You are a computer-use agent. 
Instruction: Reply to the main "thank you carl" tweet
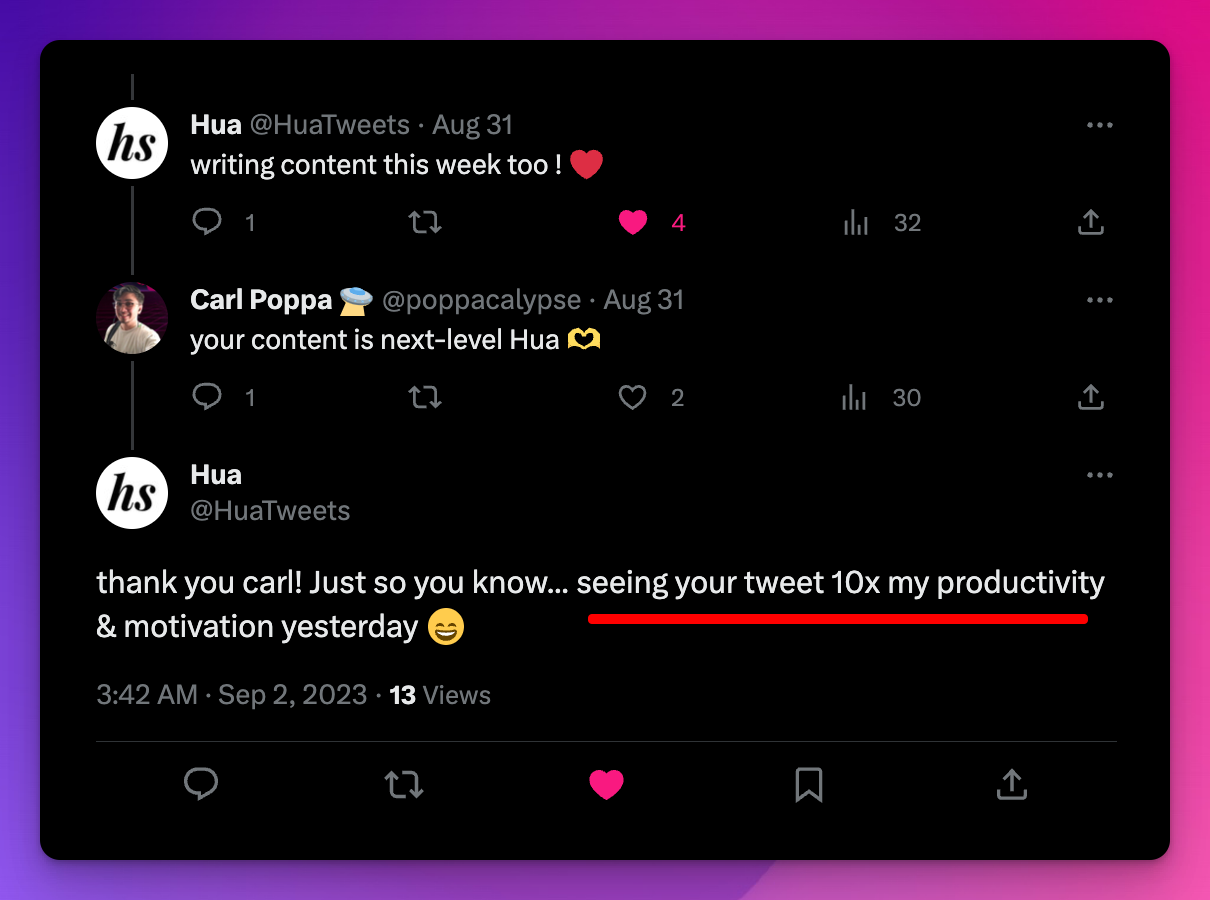coord(201,785)
